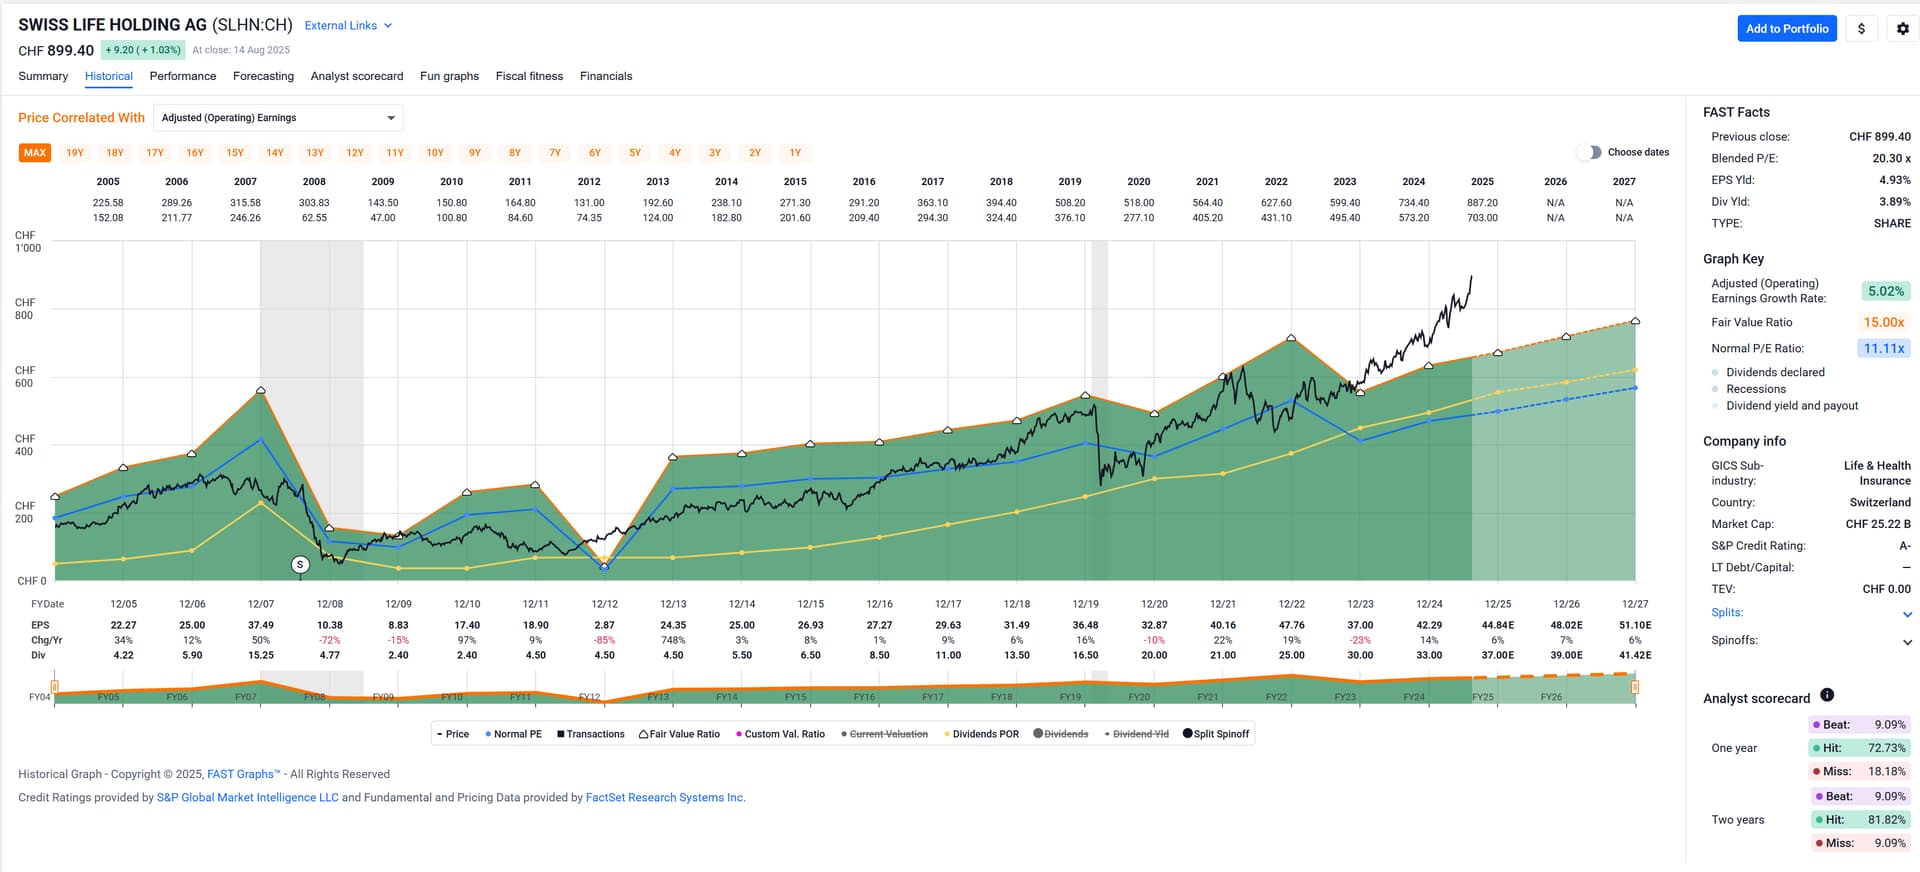Click the left handle of timeline range slider
The width and height of the screenshot is (1920, 872).
coord(55,687)
